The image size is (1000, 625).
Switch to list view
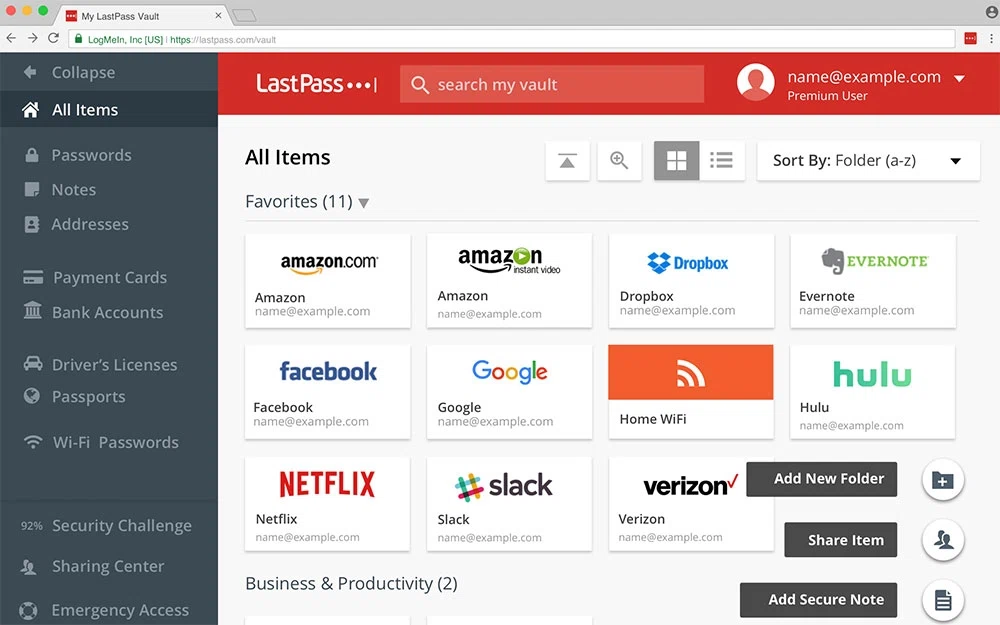[x=721, y=161]
